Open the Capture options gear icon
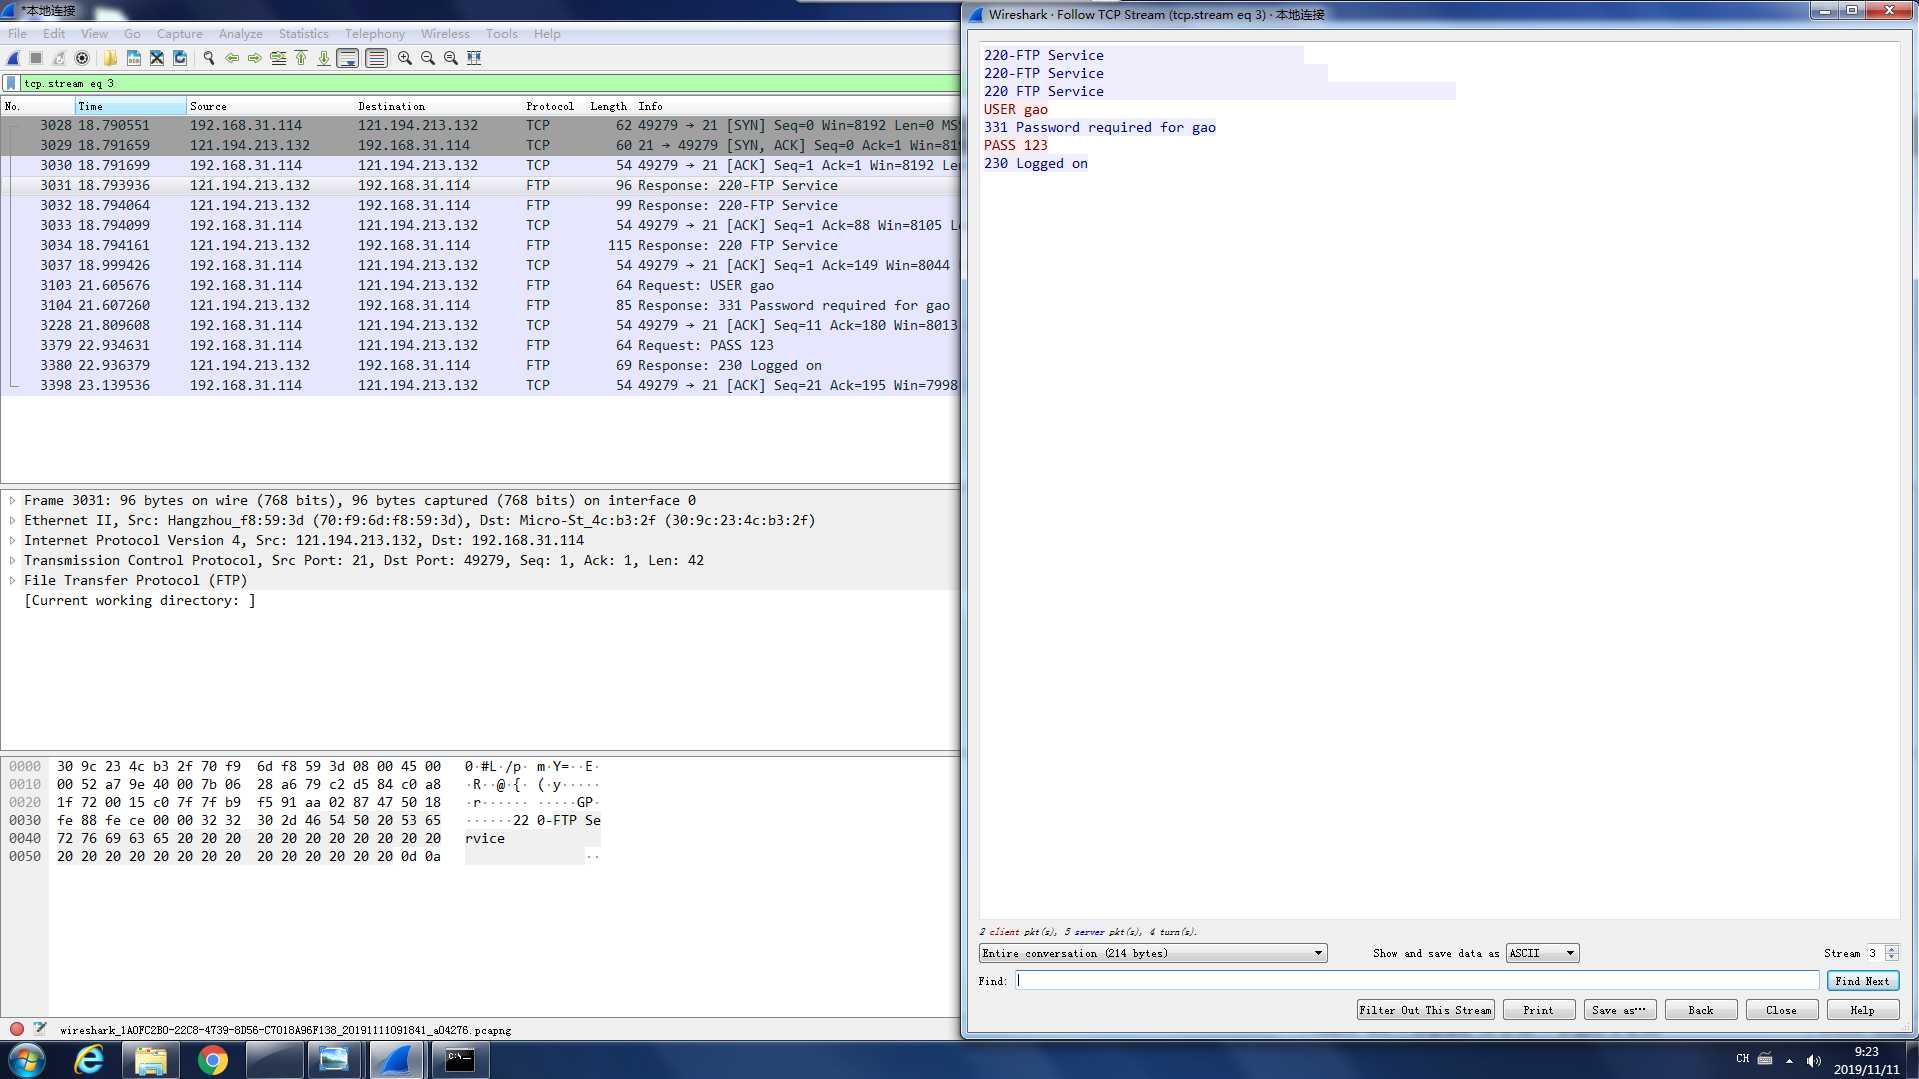The image size is (1919, 1079). [82, 58]
